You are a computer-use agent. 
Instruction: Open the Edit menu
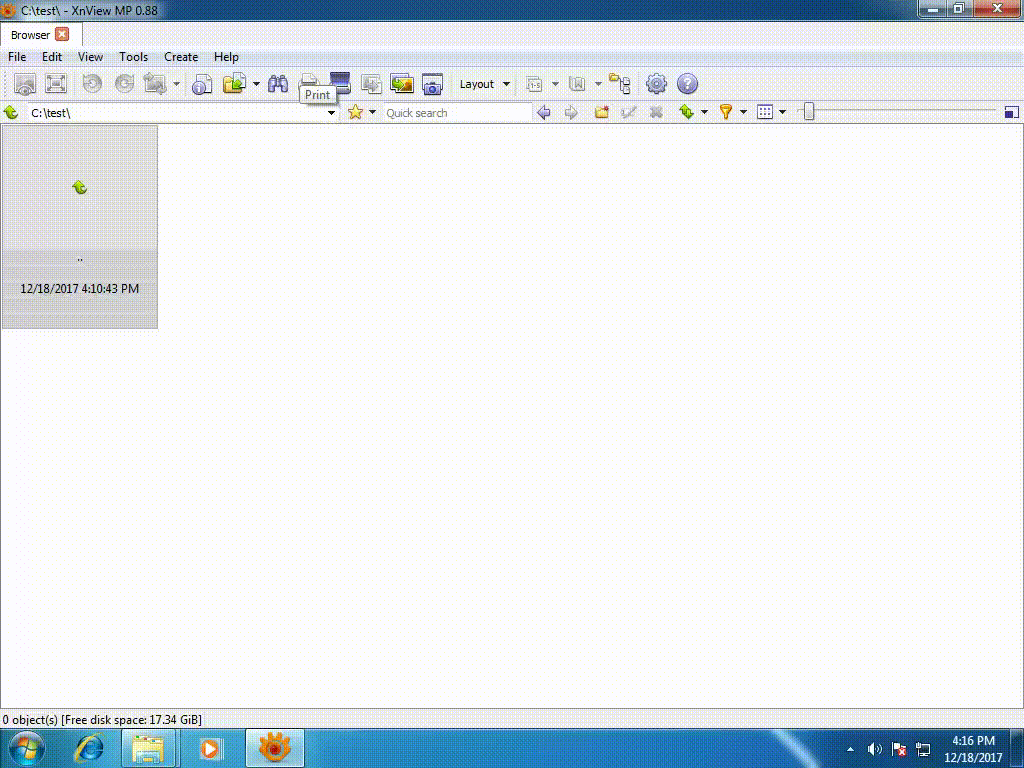point(52,57)
